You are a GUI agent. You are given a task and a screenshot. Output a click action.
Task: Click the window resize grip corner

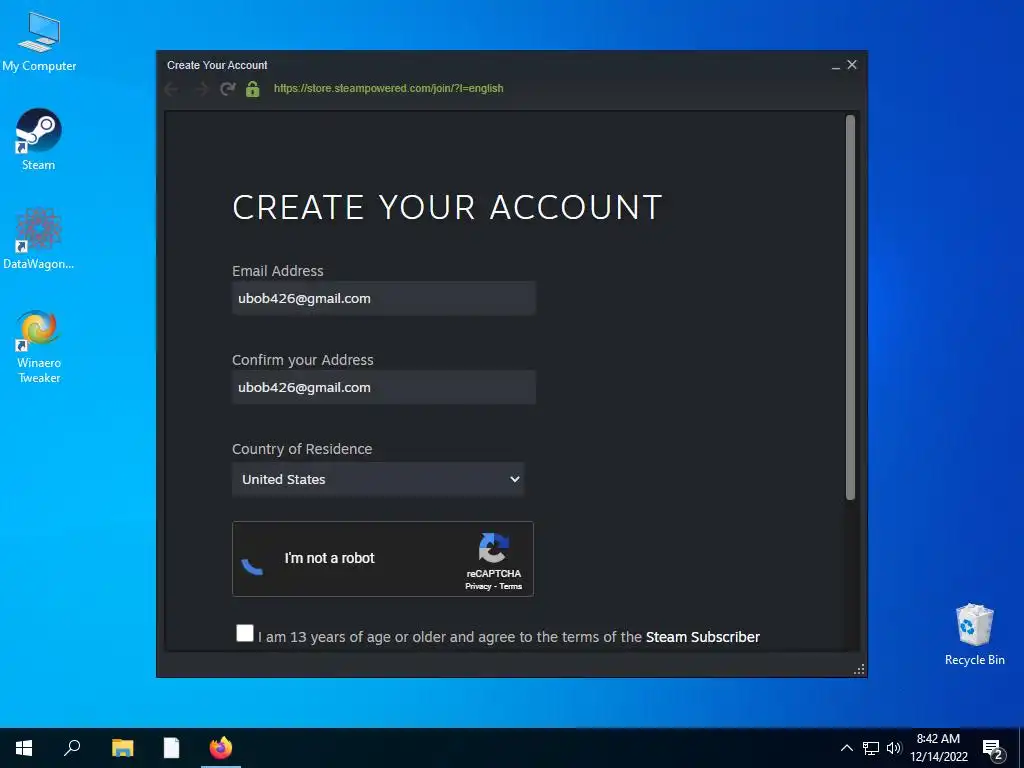point(859,669)
